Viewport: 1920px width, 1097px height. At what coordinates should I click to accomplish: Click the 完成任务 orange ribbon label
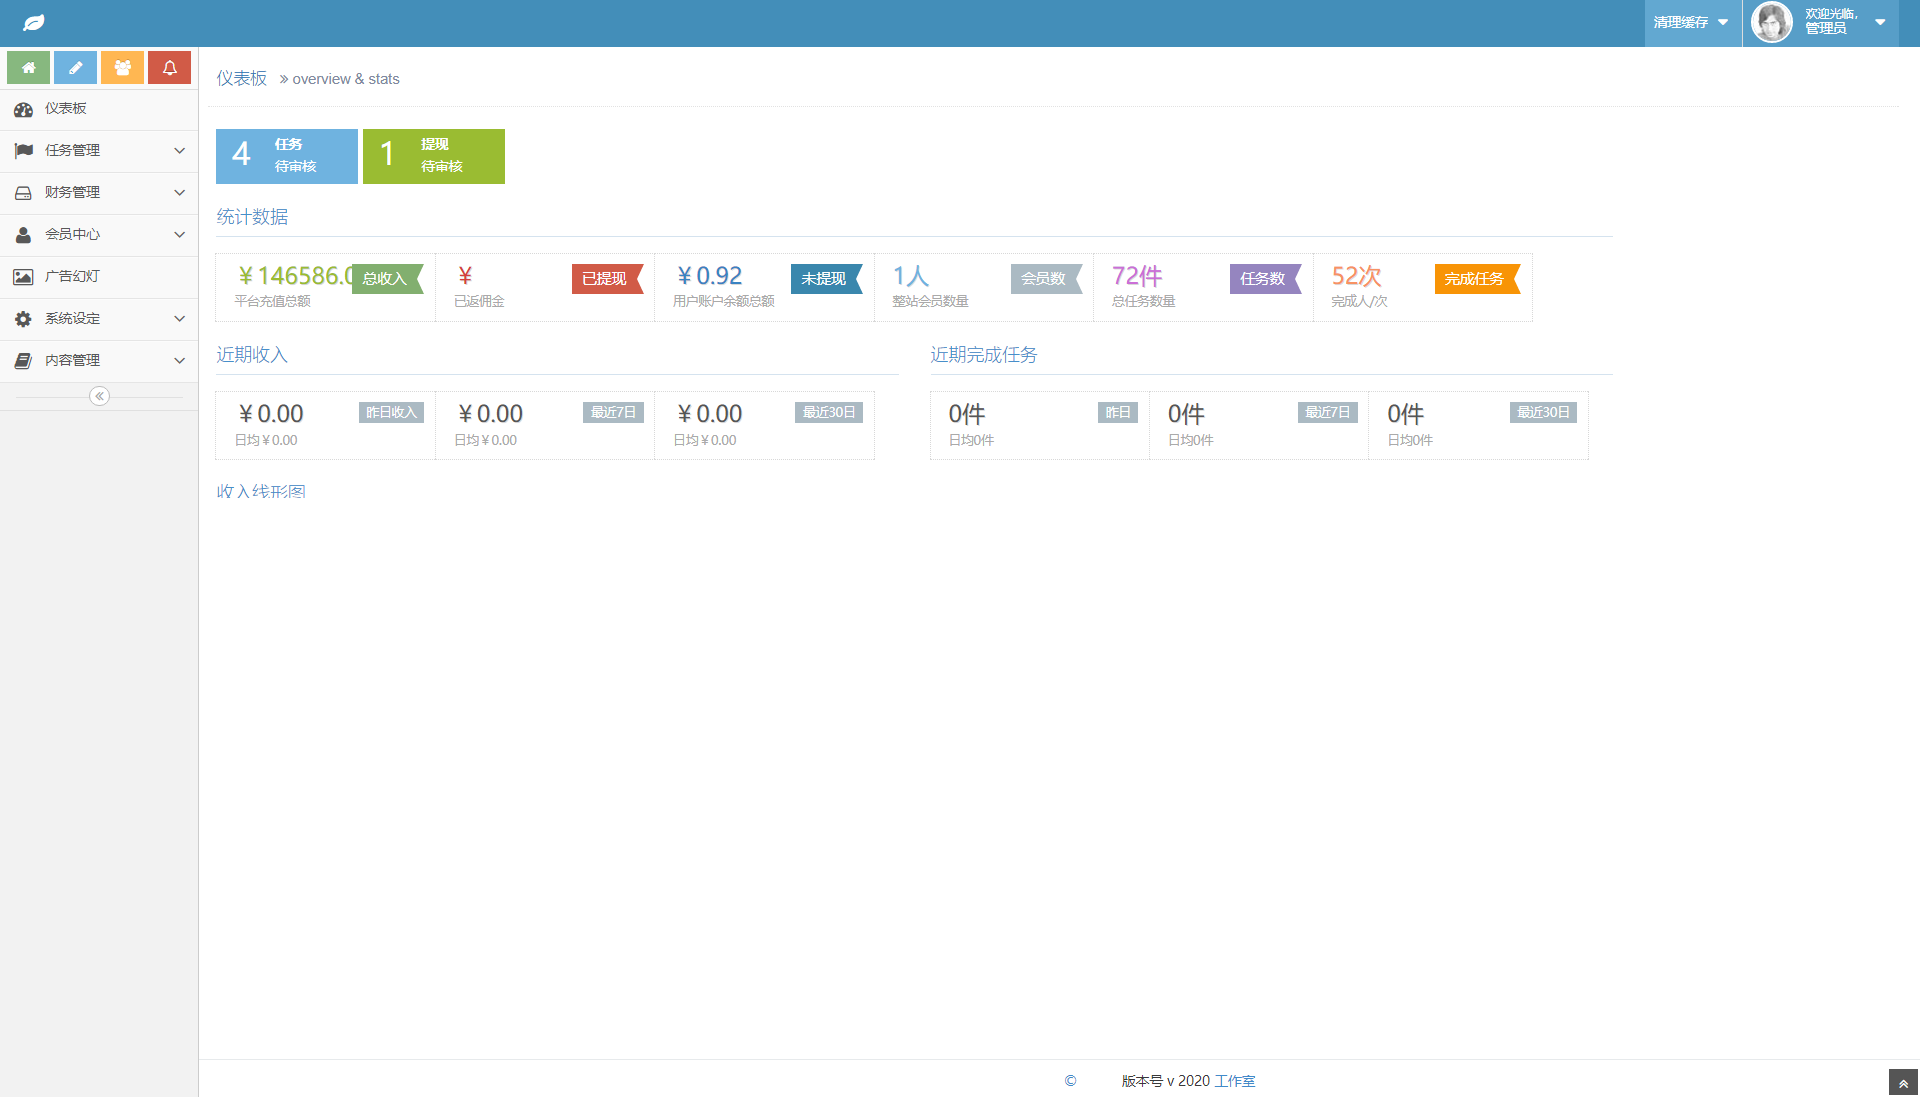click(1476, 279)
